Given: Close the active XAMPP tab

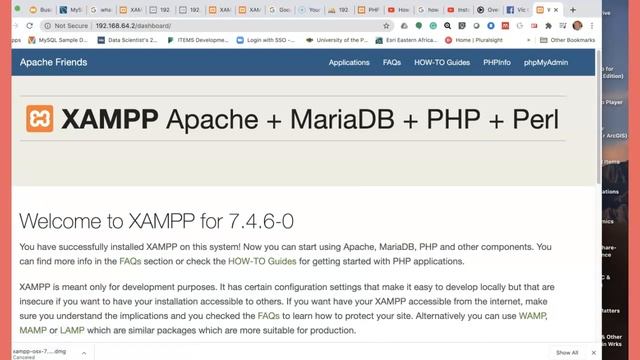Looking at the screenshot, I should pos(556,10).
